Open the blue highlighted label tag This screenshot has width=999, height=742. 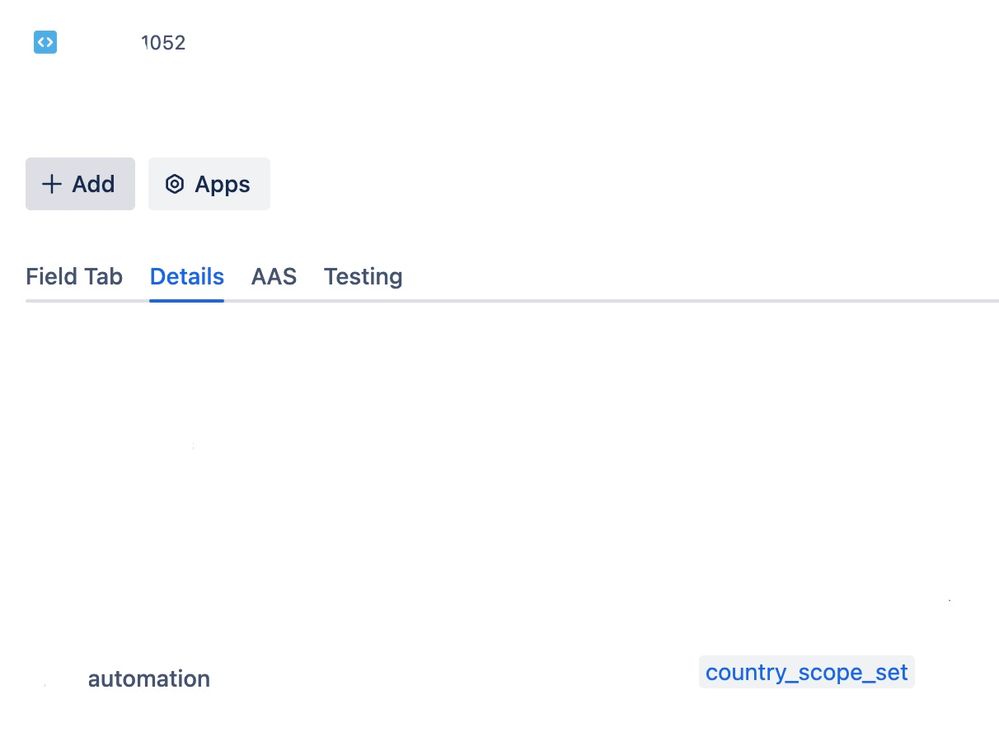click(806, 672)
